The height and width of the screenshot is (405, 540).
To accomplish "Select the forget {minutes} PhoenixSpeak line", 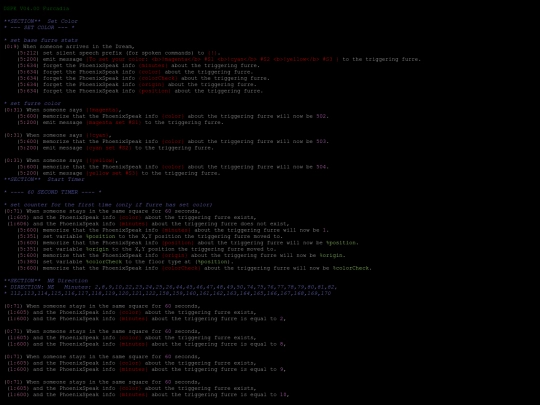I will [x=138, y=65].
